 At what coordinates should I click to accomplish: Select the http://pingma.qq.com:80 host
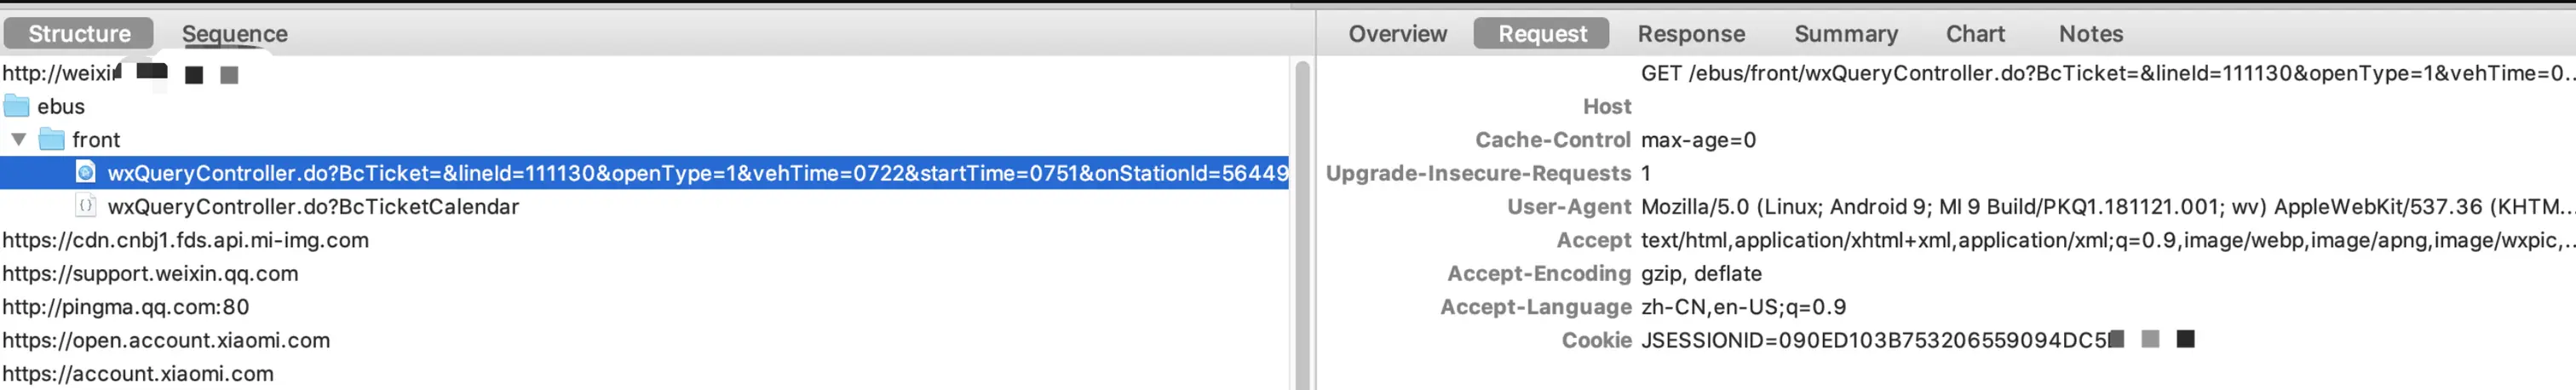click(126, 307)
